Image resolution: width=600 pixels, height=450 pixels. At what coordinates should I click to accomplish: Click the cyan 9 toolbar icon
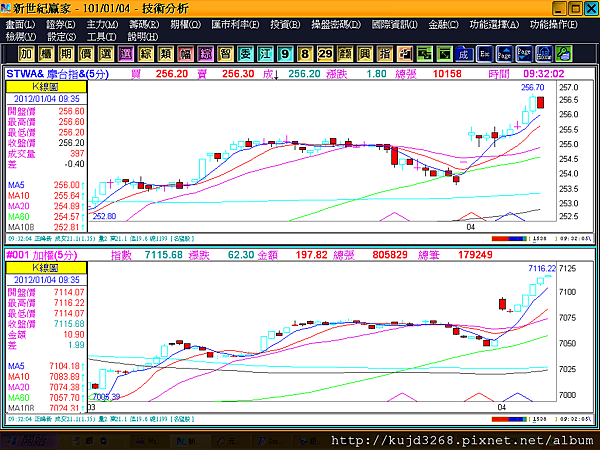[x=285, y=54]
